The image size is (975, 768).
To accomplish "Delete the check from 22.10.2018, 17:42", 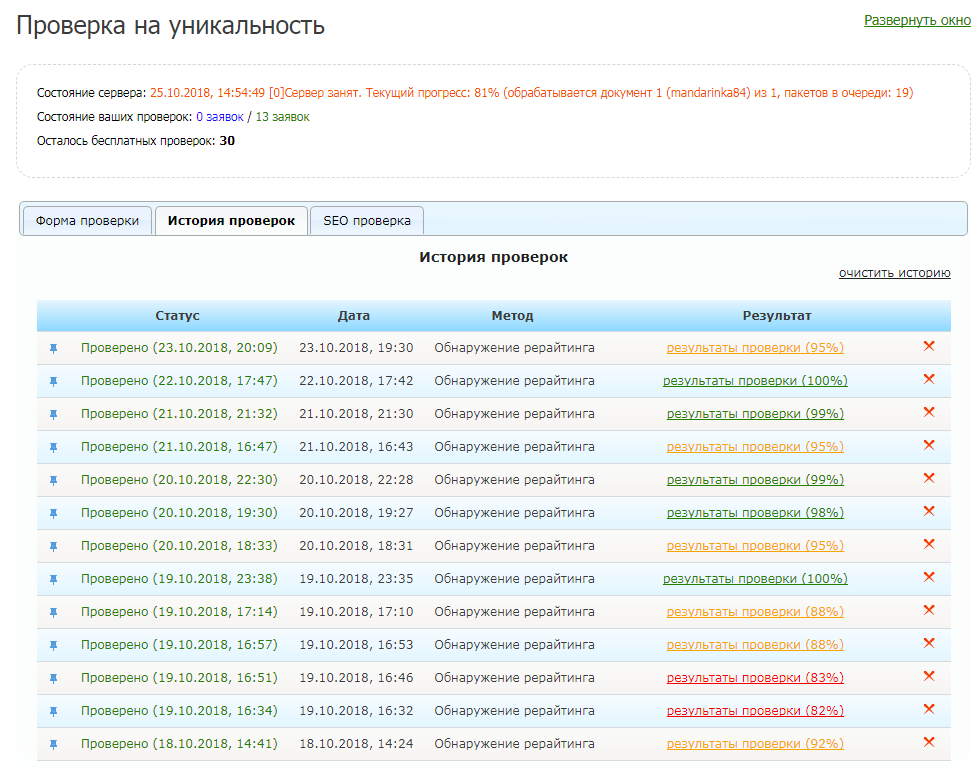I will [x=929, y=379].
